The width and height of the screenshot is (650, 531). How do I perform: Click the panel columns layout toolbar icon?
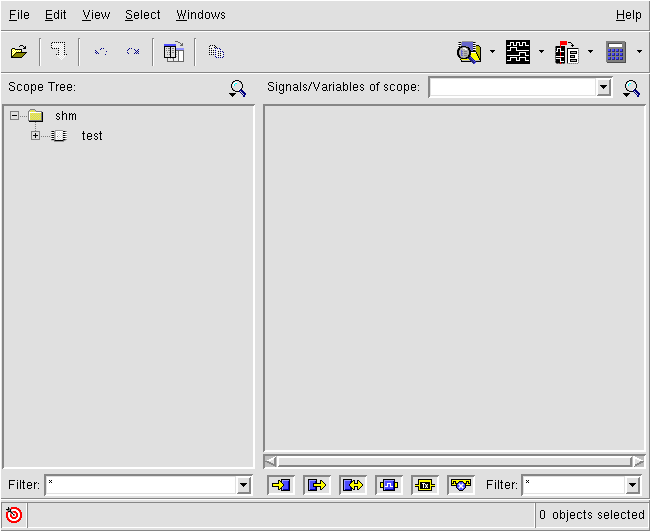click(174, 51)
